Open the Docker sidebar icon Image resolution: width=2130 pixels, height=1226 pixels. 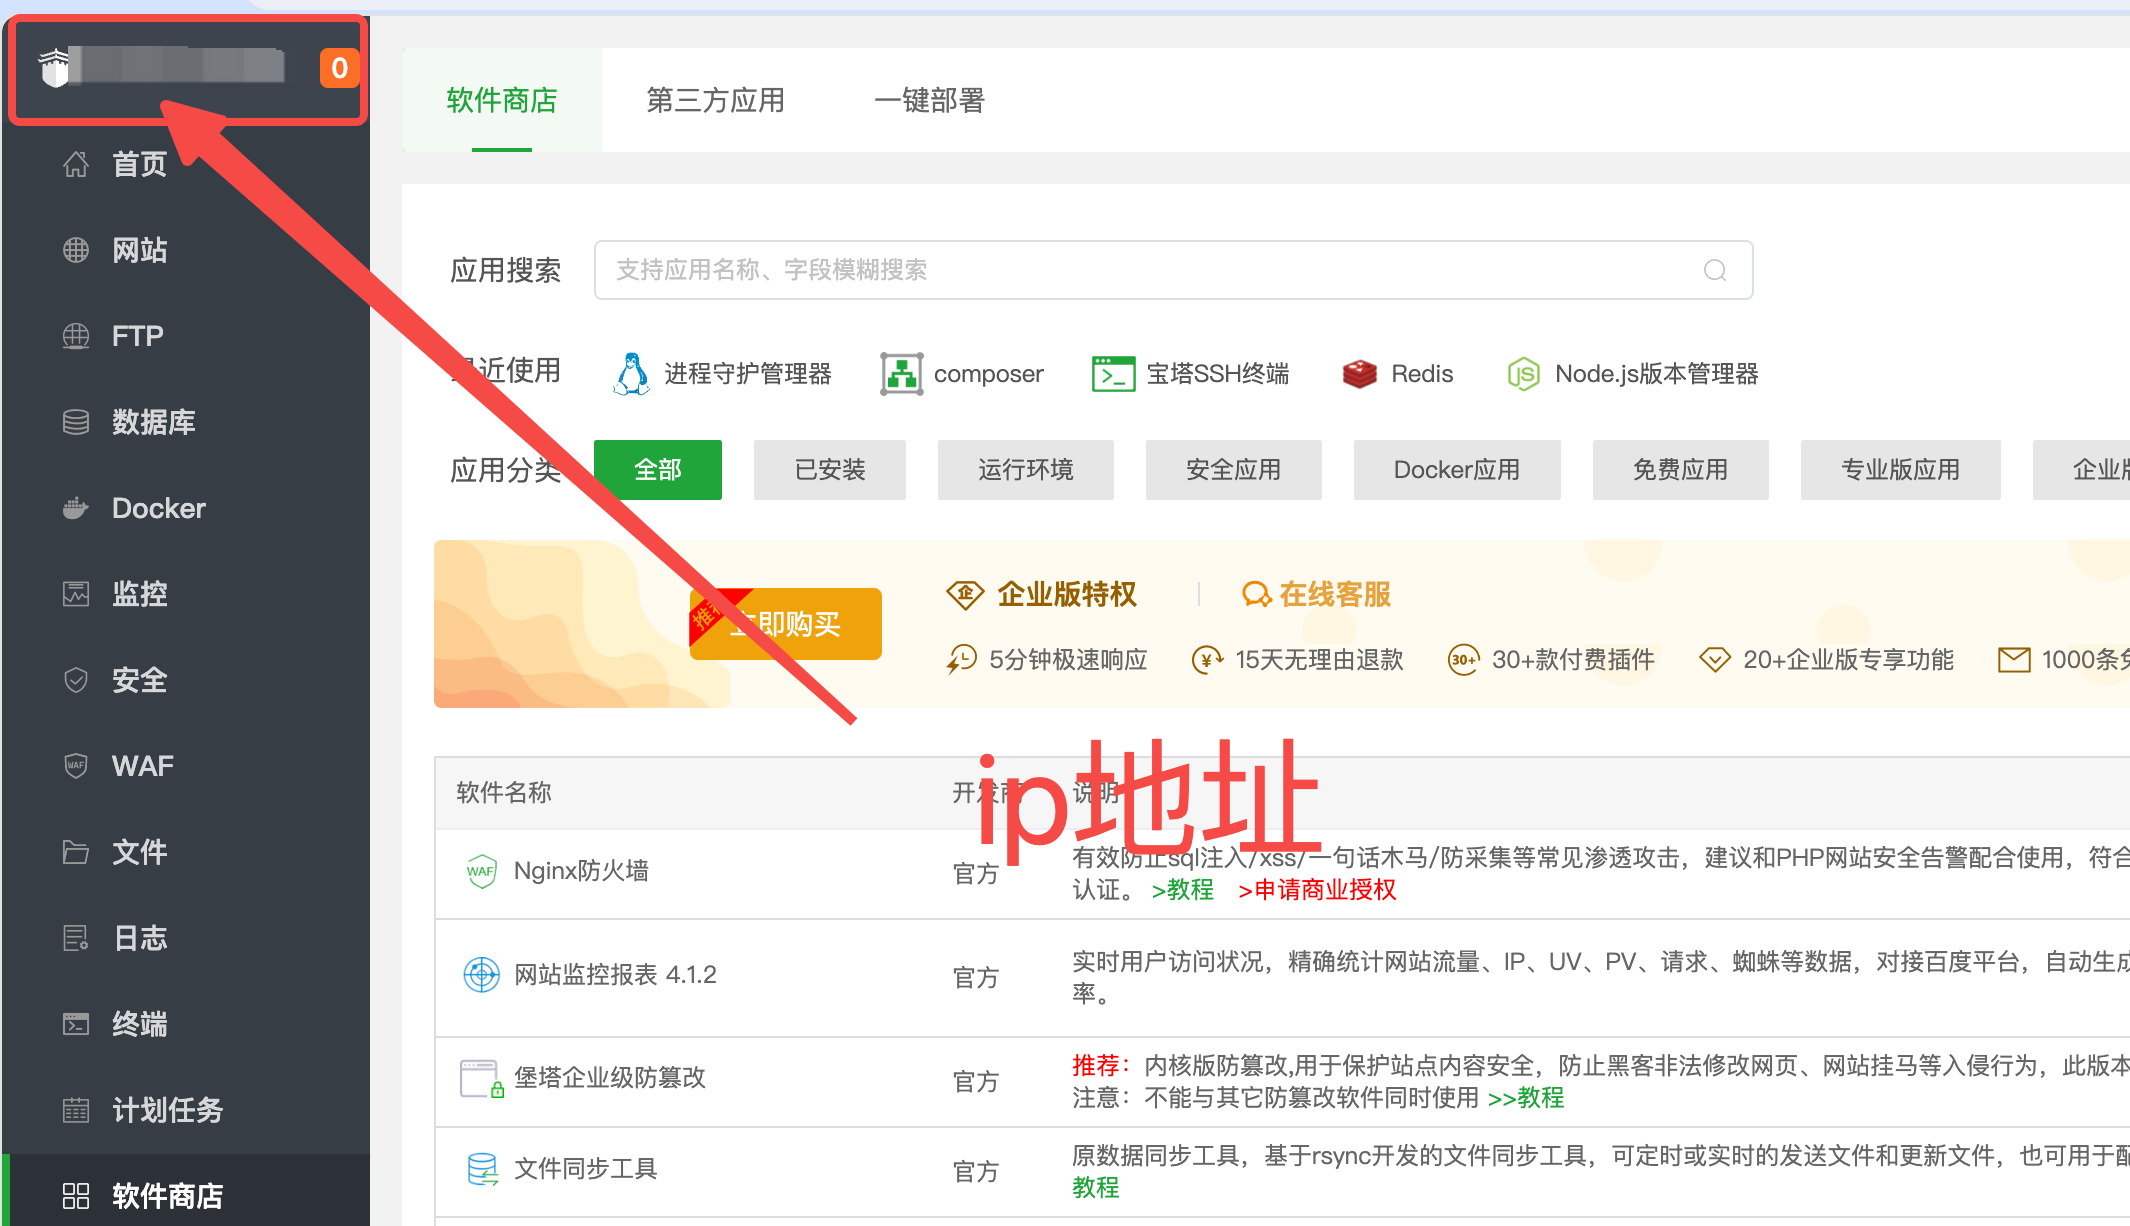[x=76, y=508]
